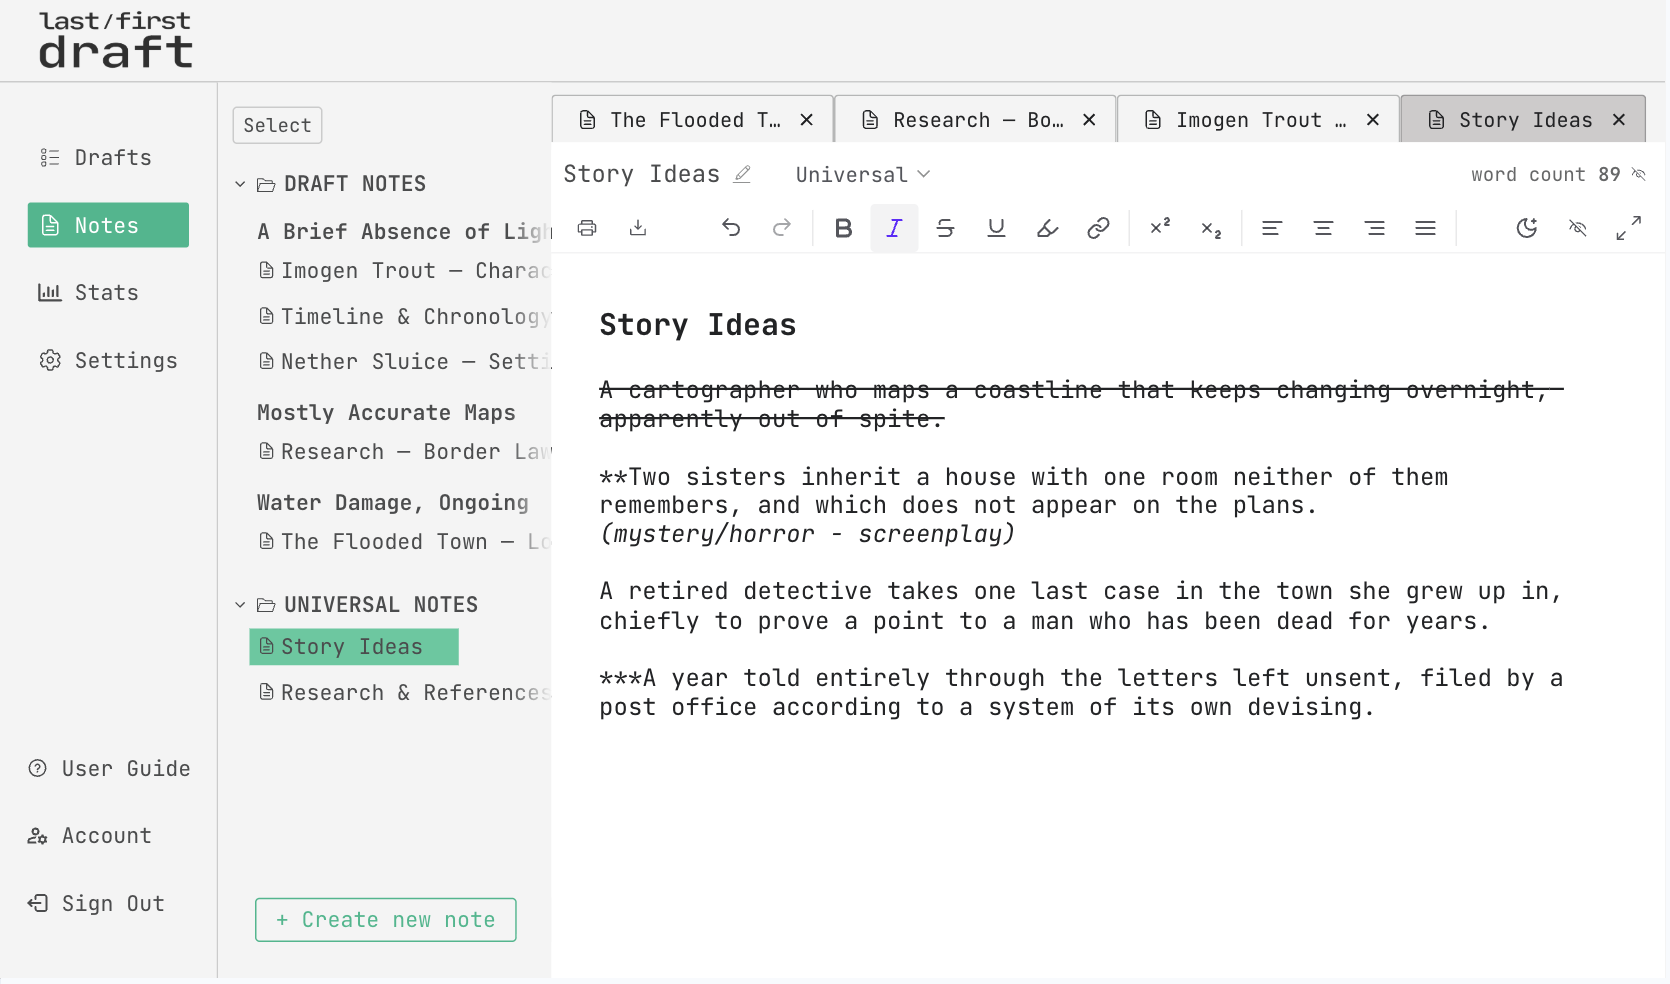1670x984 pixels.
Task: Click the Water Damage, Ongoing heading
Action: point(393,503)
